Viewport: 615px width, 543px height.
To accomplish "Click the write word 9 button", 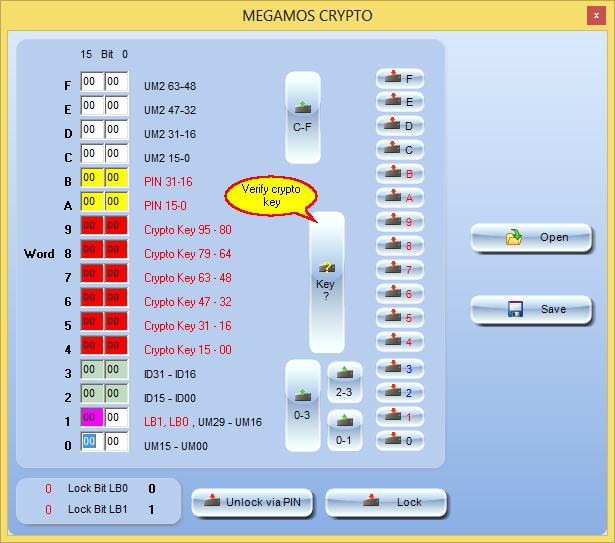I will coord(400,222).
